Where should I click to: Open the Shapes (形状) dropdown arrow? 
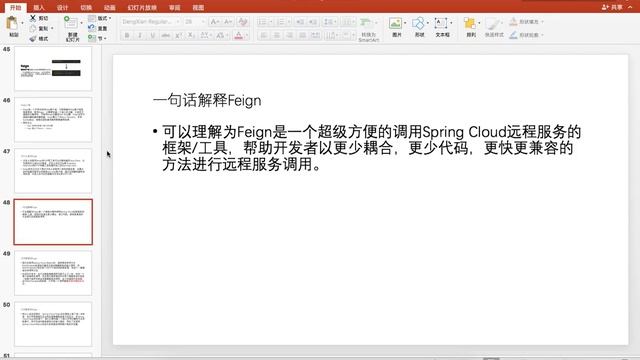pyautogui.click(x=428, y=23)
